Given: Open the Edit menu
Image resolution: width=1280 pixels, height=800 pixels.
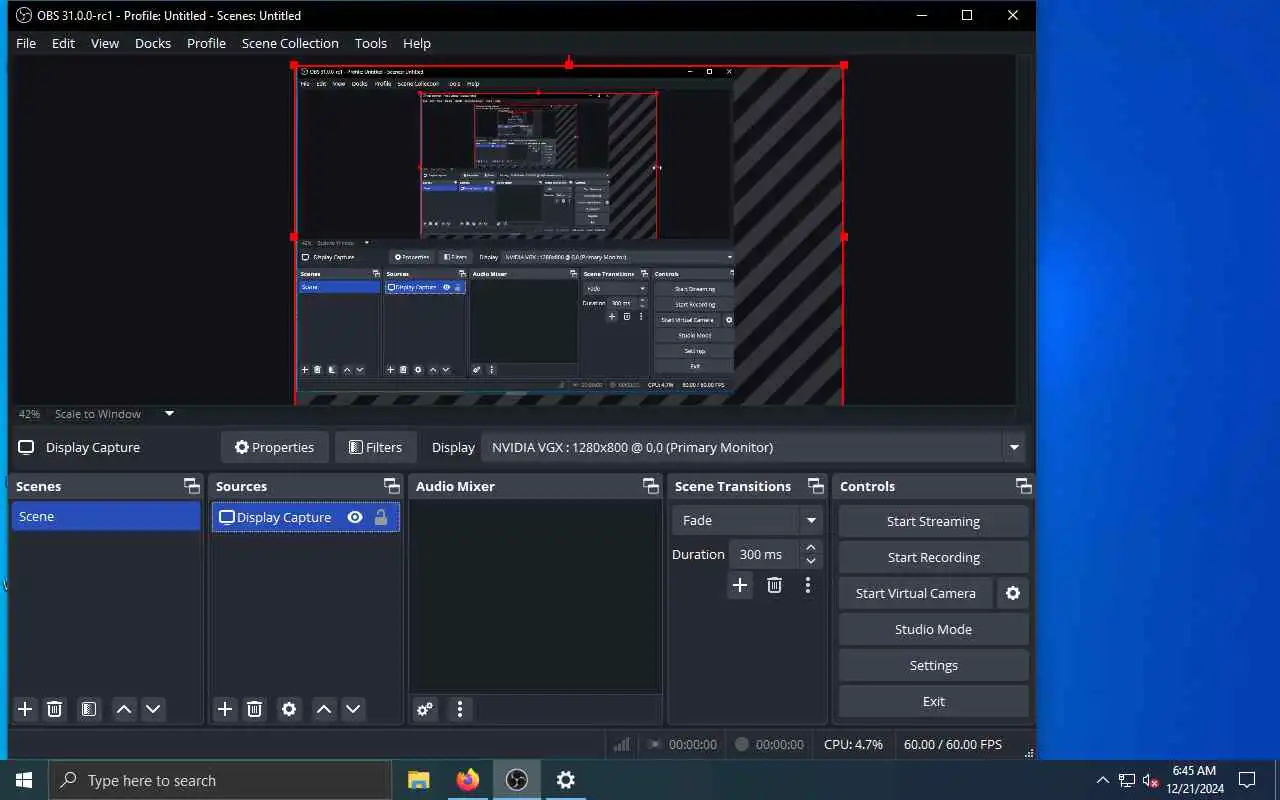Looking at the screenshot, I should (x=63, y=43).
